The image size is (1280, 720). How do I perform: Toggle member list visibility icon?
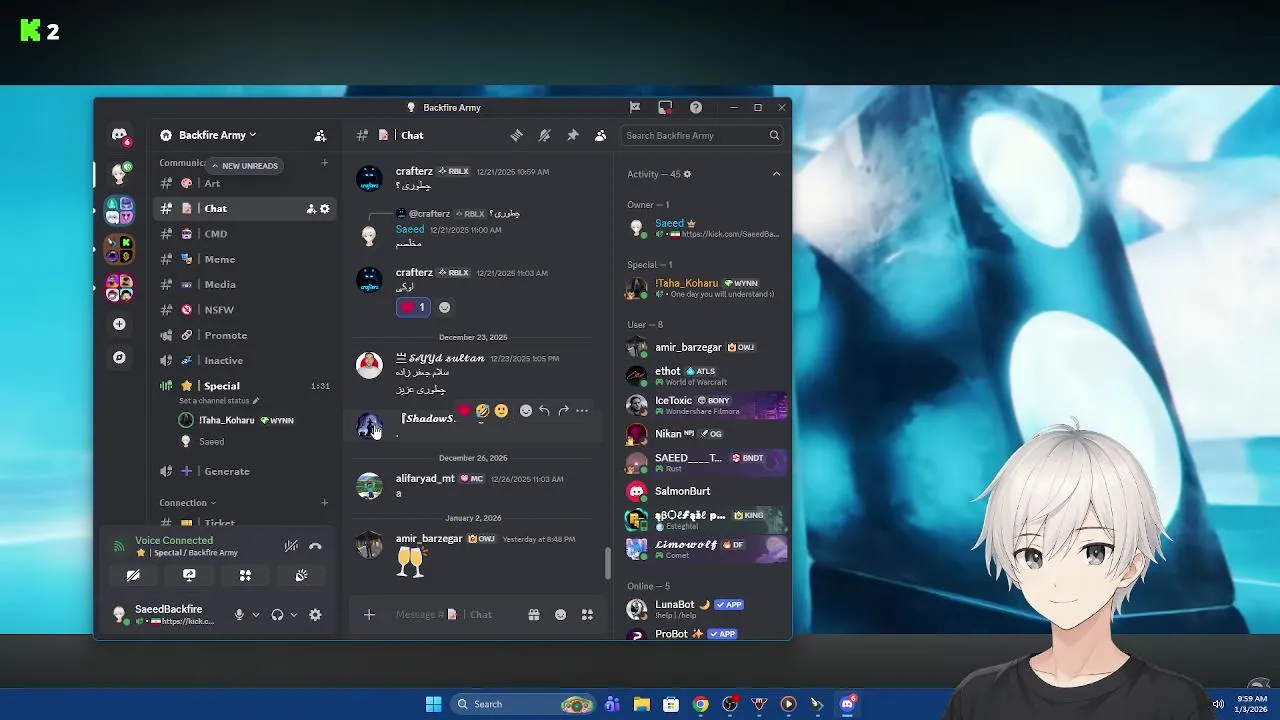point(600,135)
